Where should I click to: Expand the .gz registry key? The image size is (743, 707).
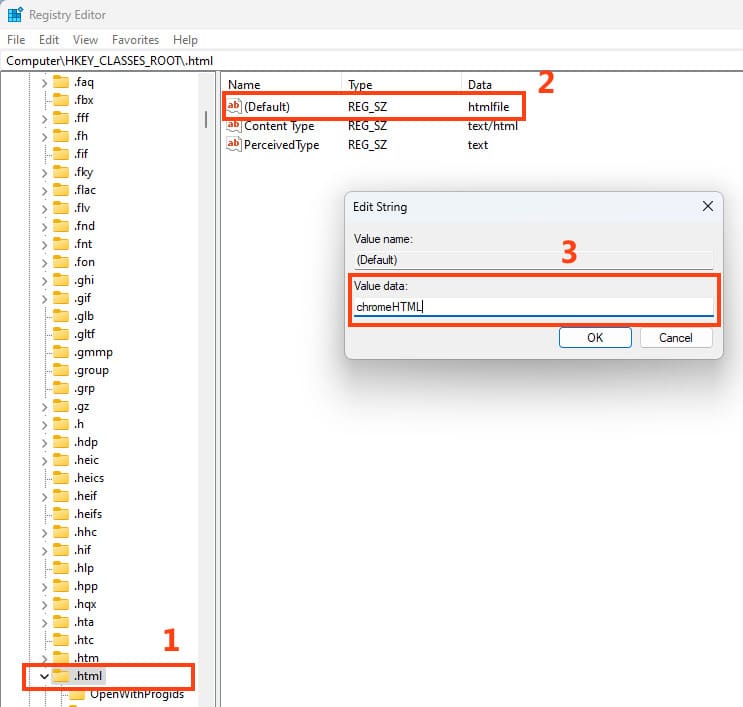coord(44,406)
